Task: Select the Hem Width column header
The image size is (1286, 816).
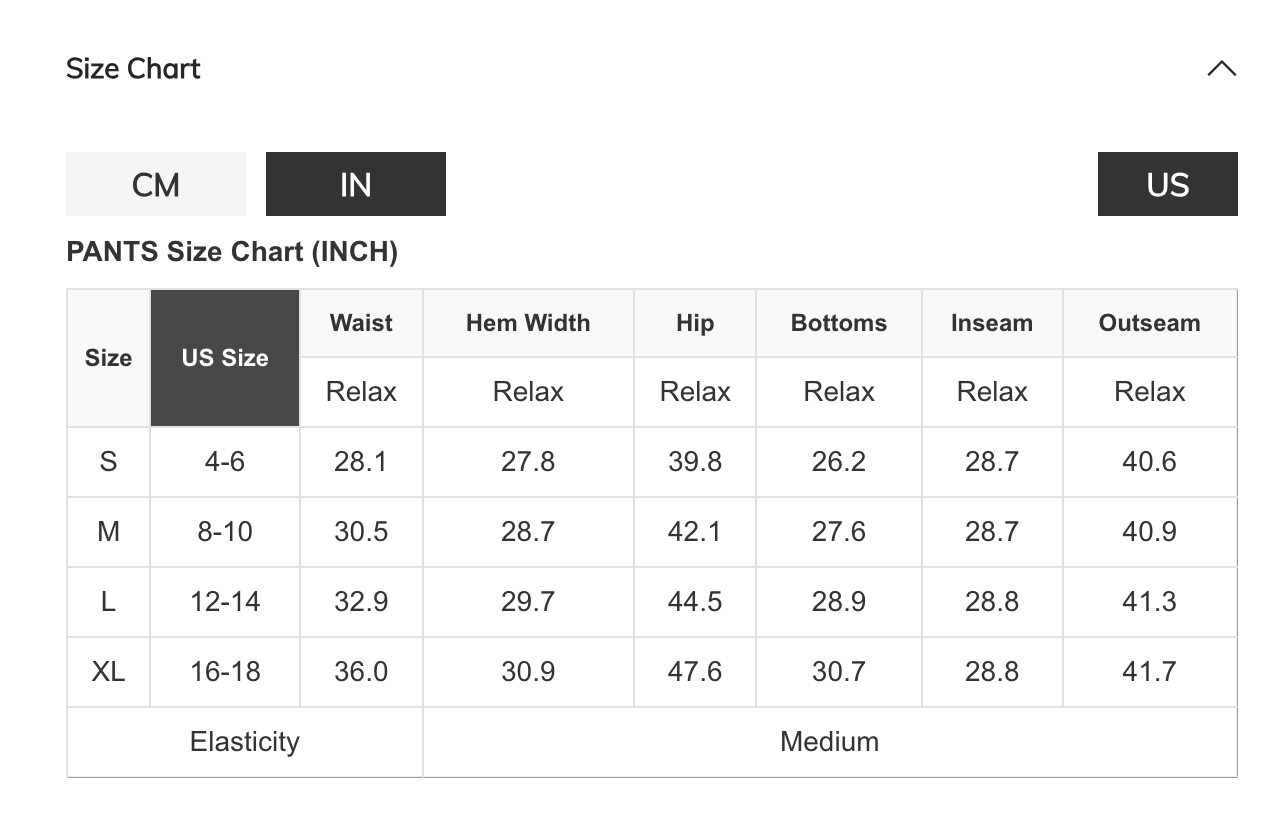Action: coord(528,323)
